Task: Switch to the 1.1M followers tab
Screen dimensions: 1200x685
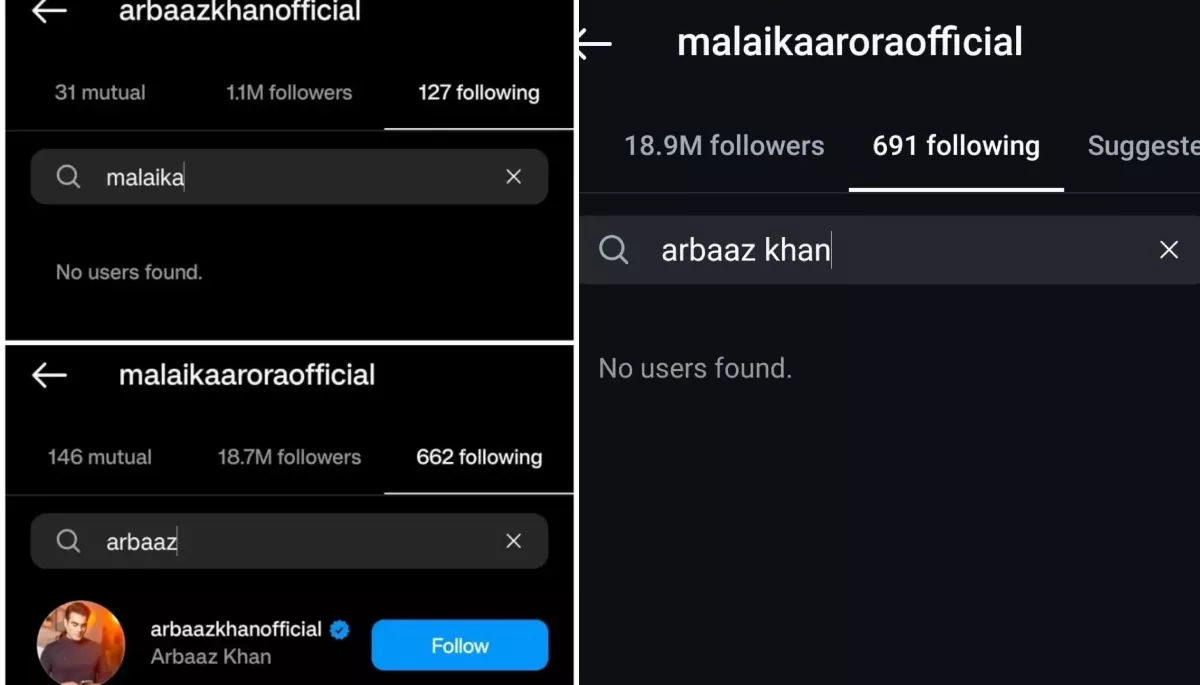Action: (289, 93)
